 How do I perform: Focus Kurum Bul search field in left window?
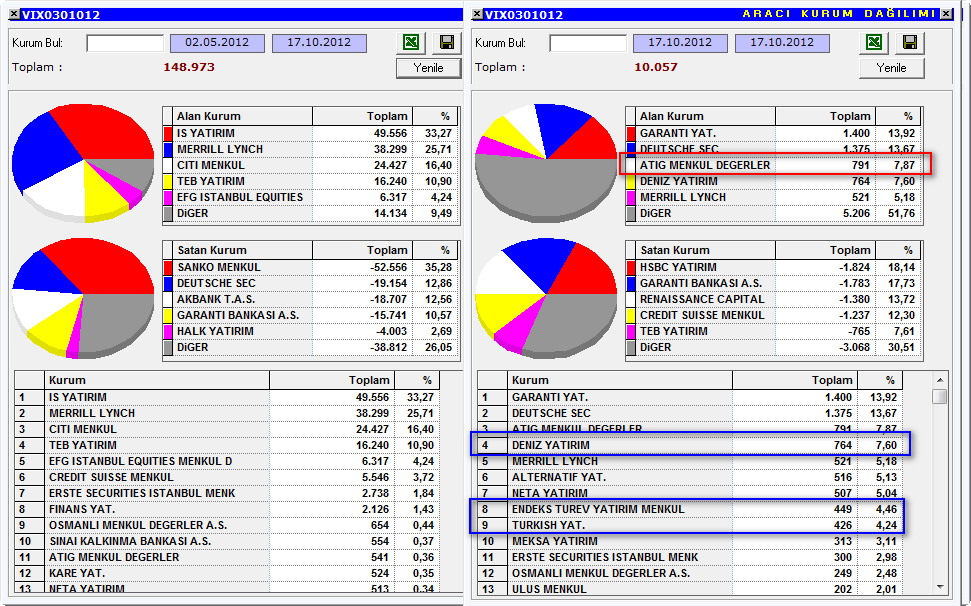[125, 43]
